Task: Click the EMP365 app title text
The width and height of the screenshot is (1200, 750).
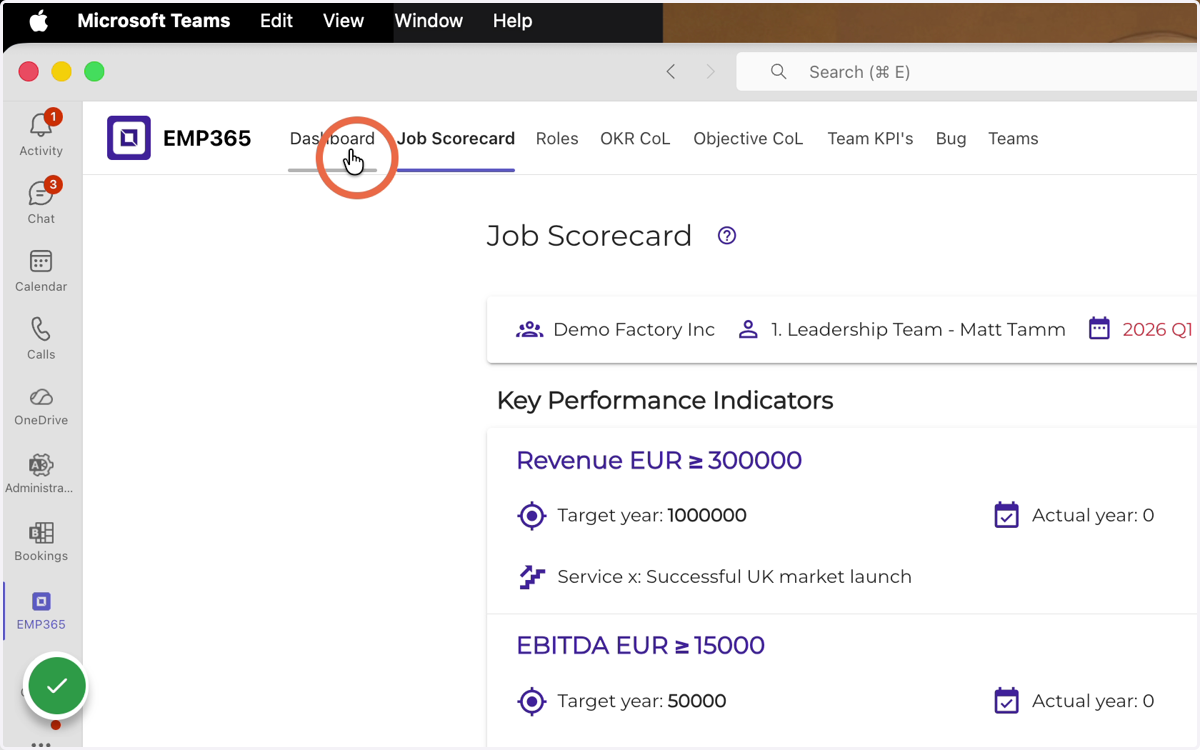Action: 207,139
